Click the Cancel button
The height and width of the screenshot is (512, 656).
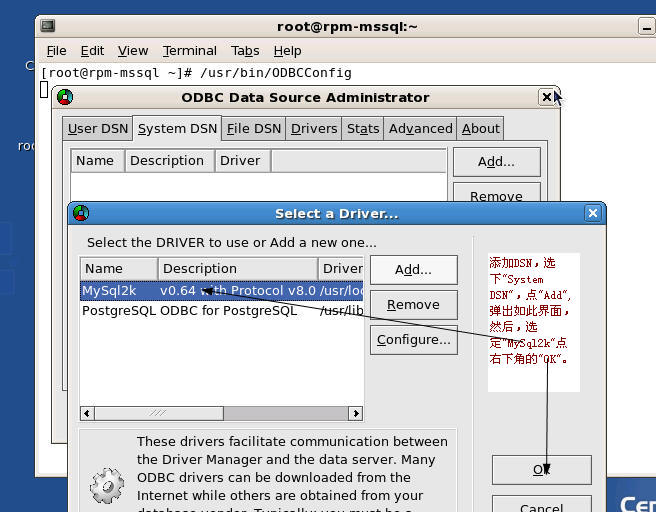pos(542,504)
